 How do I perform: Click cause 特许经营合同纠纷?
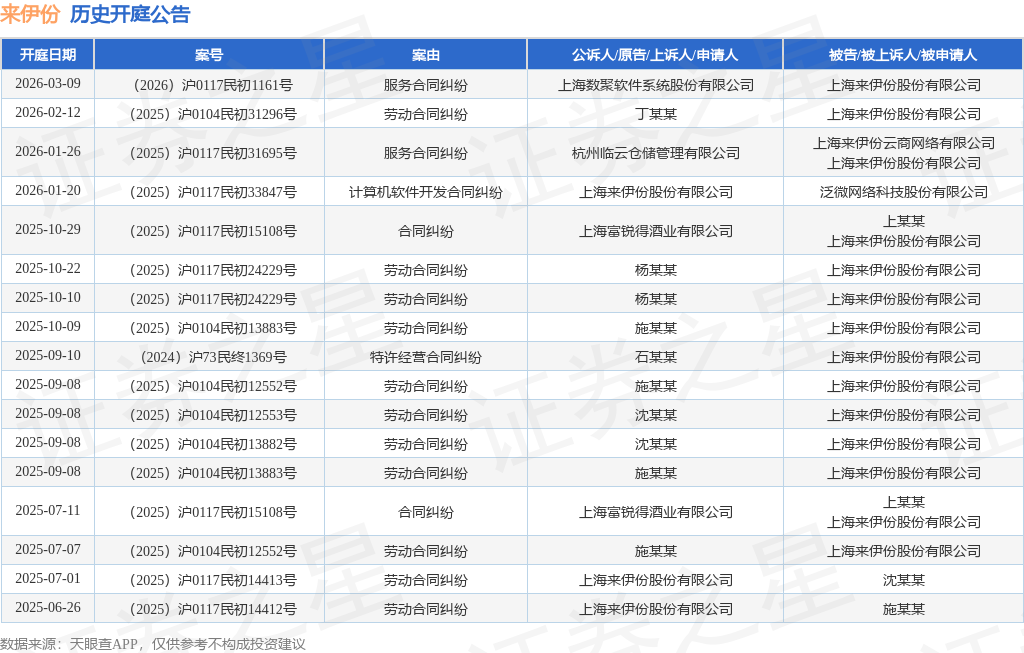tap(426, 357)
